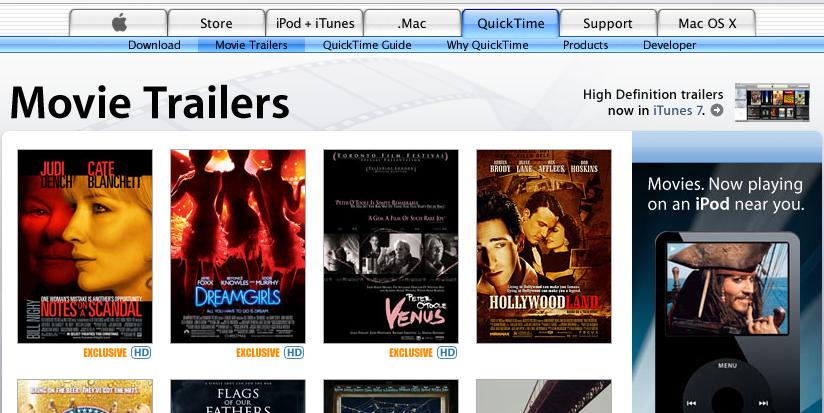Select Download in the QuickTime submenu
Image resolution: width=824 pixels, height=413 pixels.
[154, 45]
